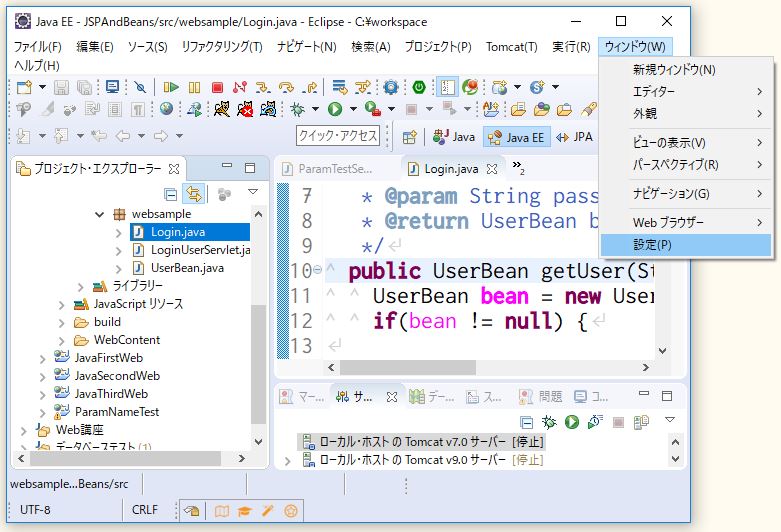Collapse the fold marker at line 10

[317, 270]
